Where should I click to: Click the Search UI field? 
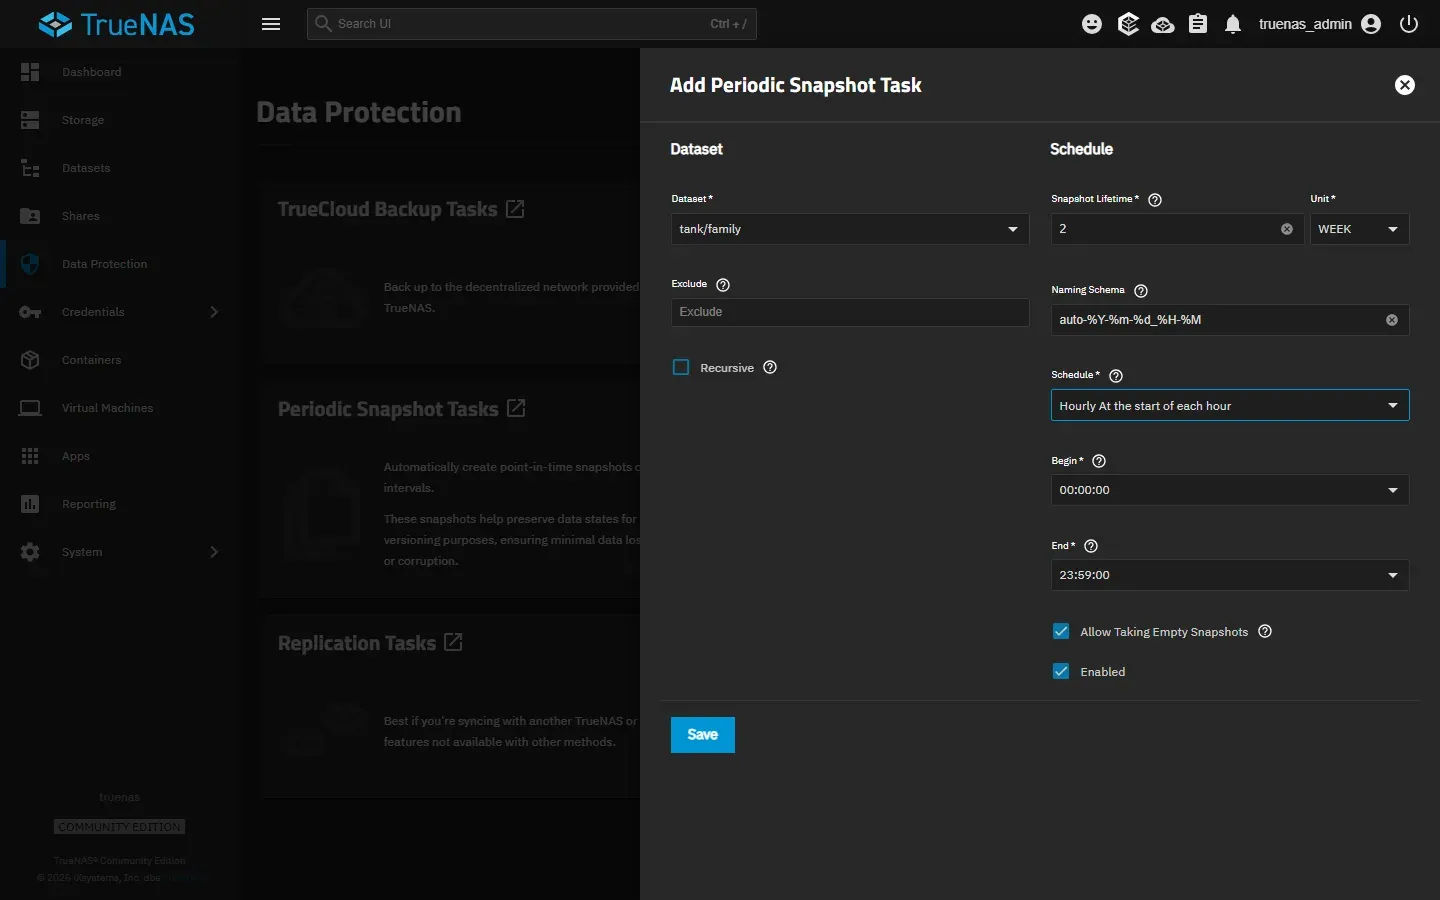click(x=532, y=24)
